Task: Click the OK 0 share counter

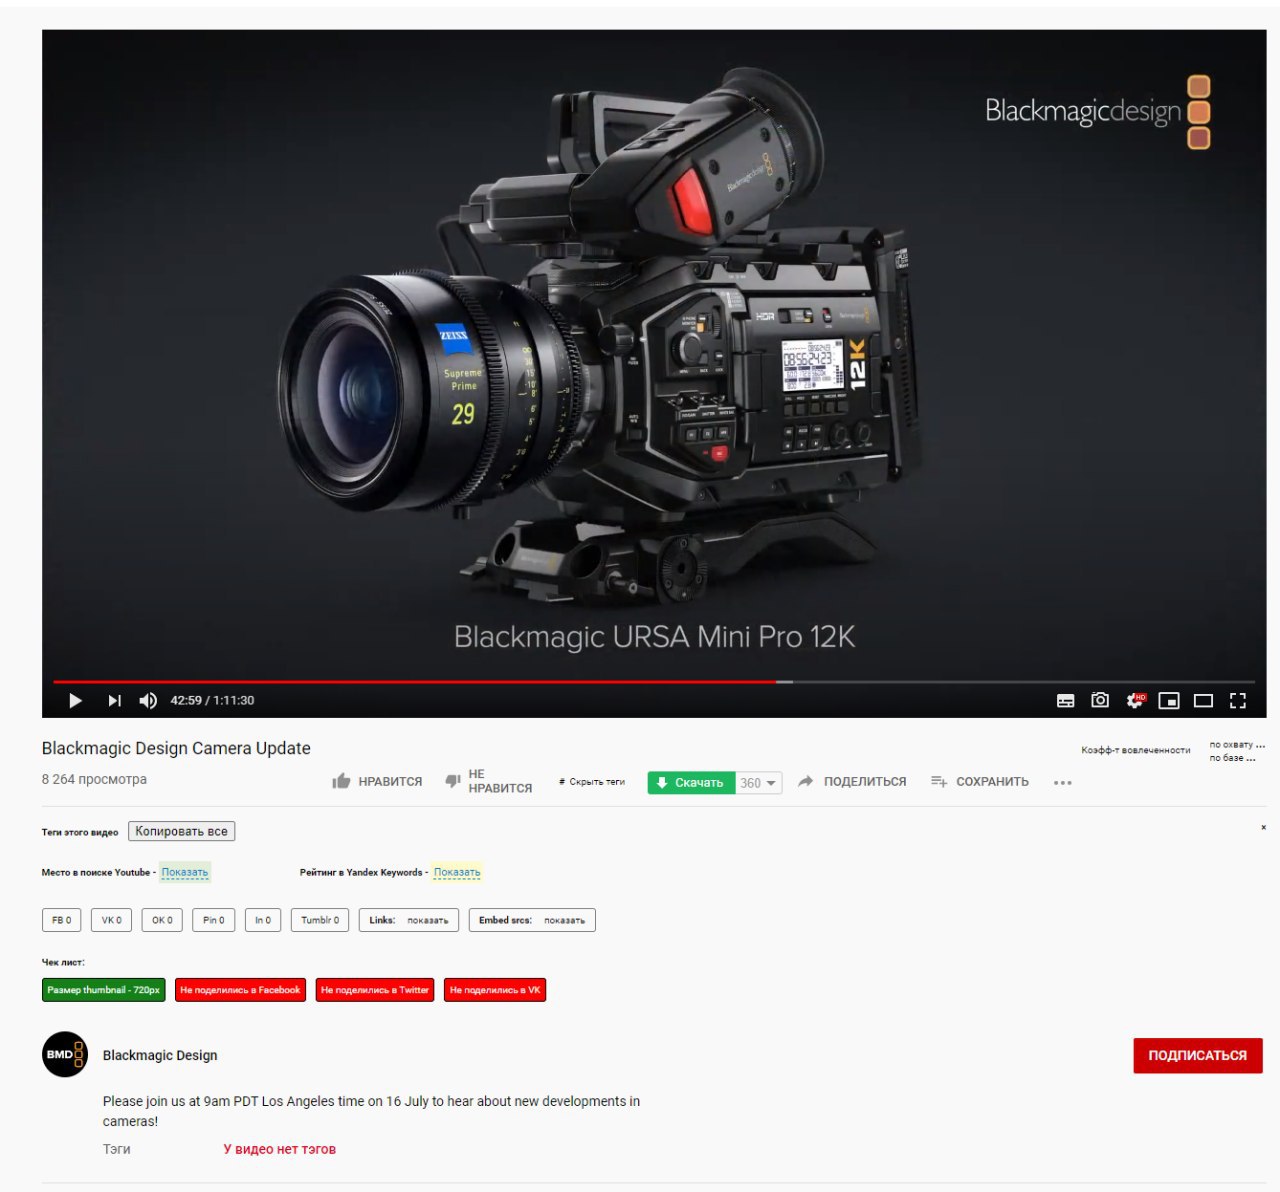Action: 162,920
